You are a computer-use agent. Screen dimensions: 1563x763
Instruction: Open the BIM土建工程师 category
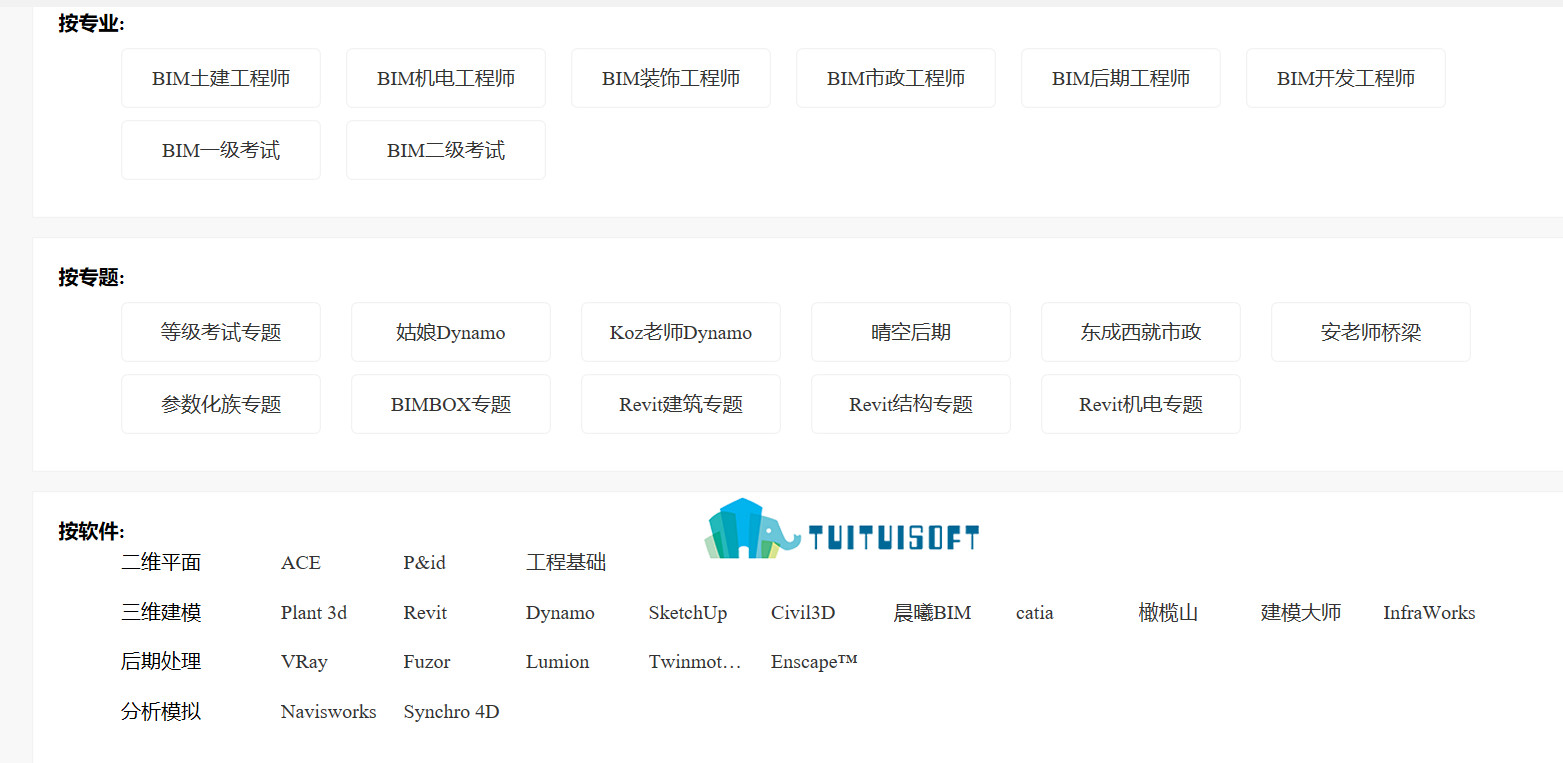coord(221,78)
